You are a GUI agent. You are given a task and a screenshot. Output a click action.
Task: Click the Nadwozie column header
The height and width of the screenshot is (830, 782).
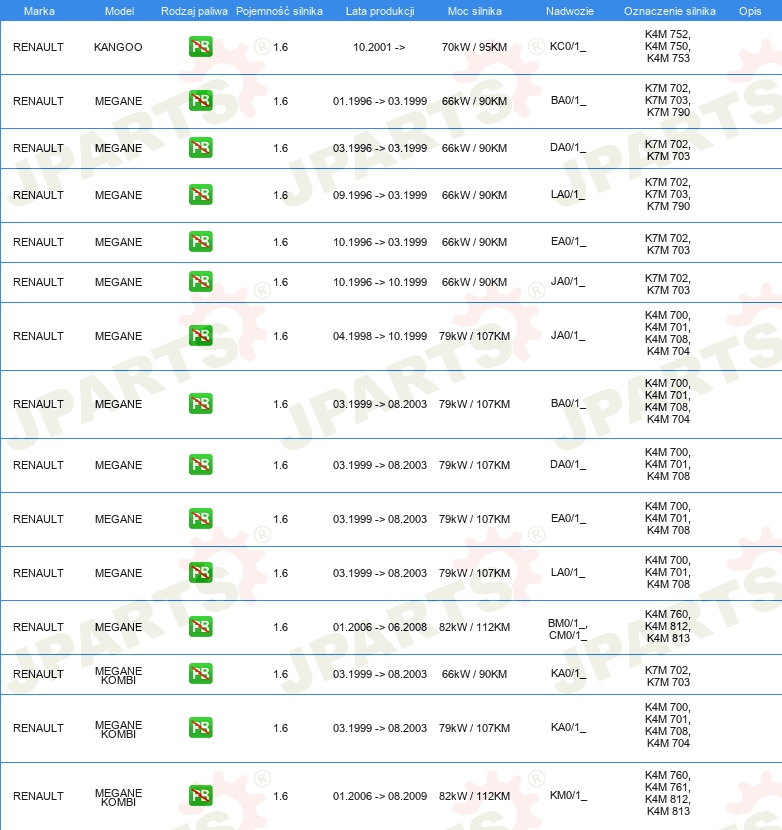click(570, 11)
